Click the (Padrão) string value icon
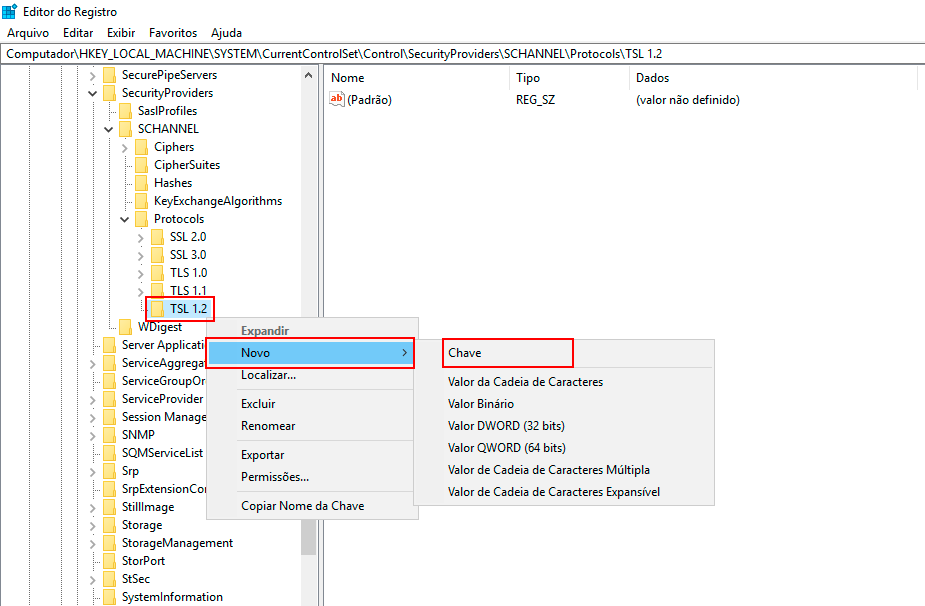925x606 pixels. coord(336,99)
